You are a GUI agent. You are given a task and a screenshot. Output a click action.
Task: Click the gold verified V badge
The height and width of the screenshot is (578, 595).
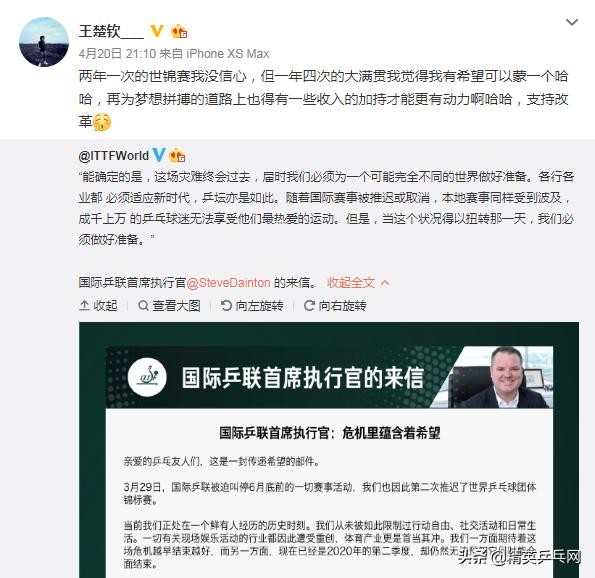(x=157, y=31)
